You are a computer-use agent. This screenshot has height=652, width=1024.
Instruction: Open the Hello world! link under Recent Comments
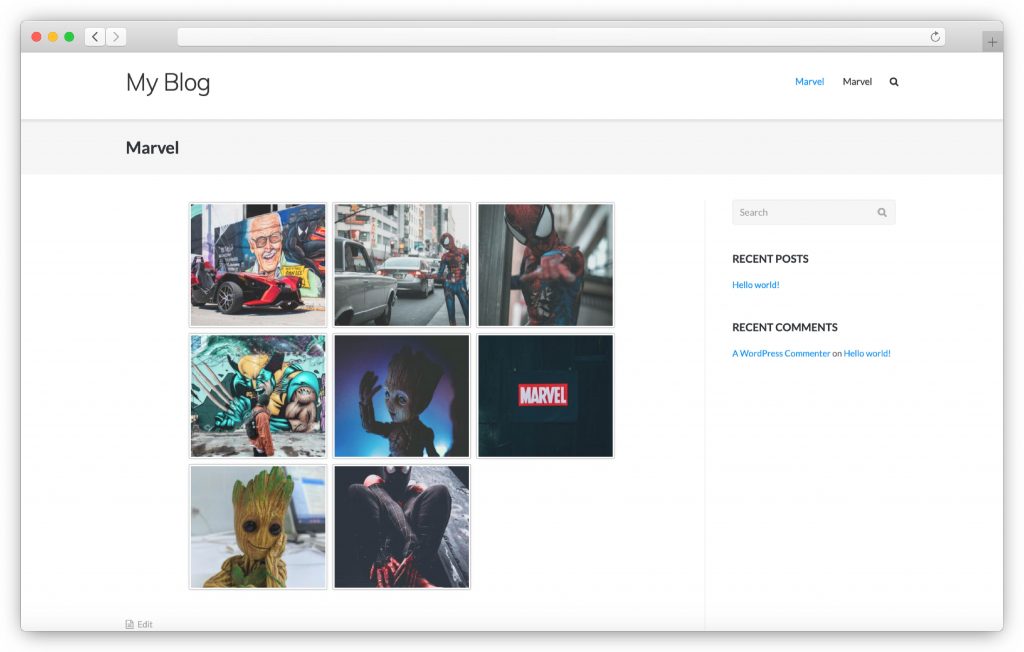point(867,353)
